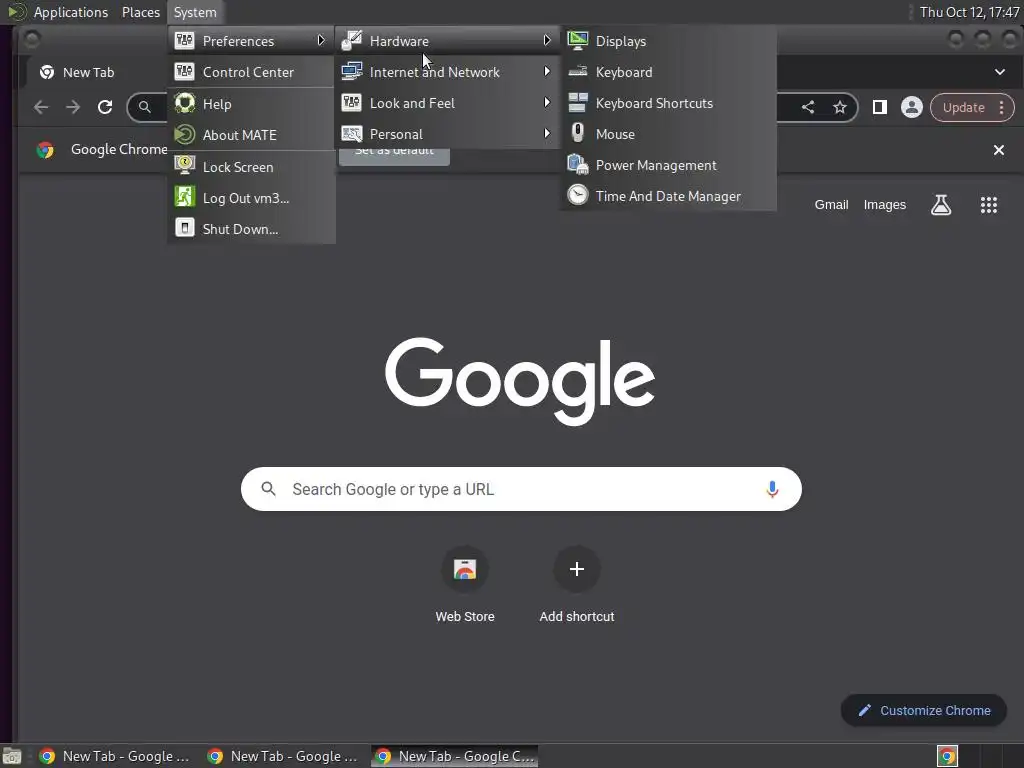
Task: Click the active New Tab - Google C... taskbar item
Action: 455,756
